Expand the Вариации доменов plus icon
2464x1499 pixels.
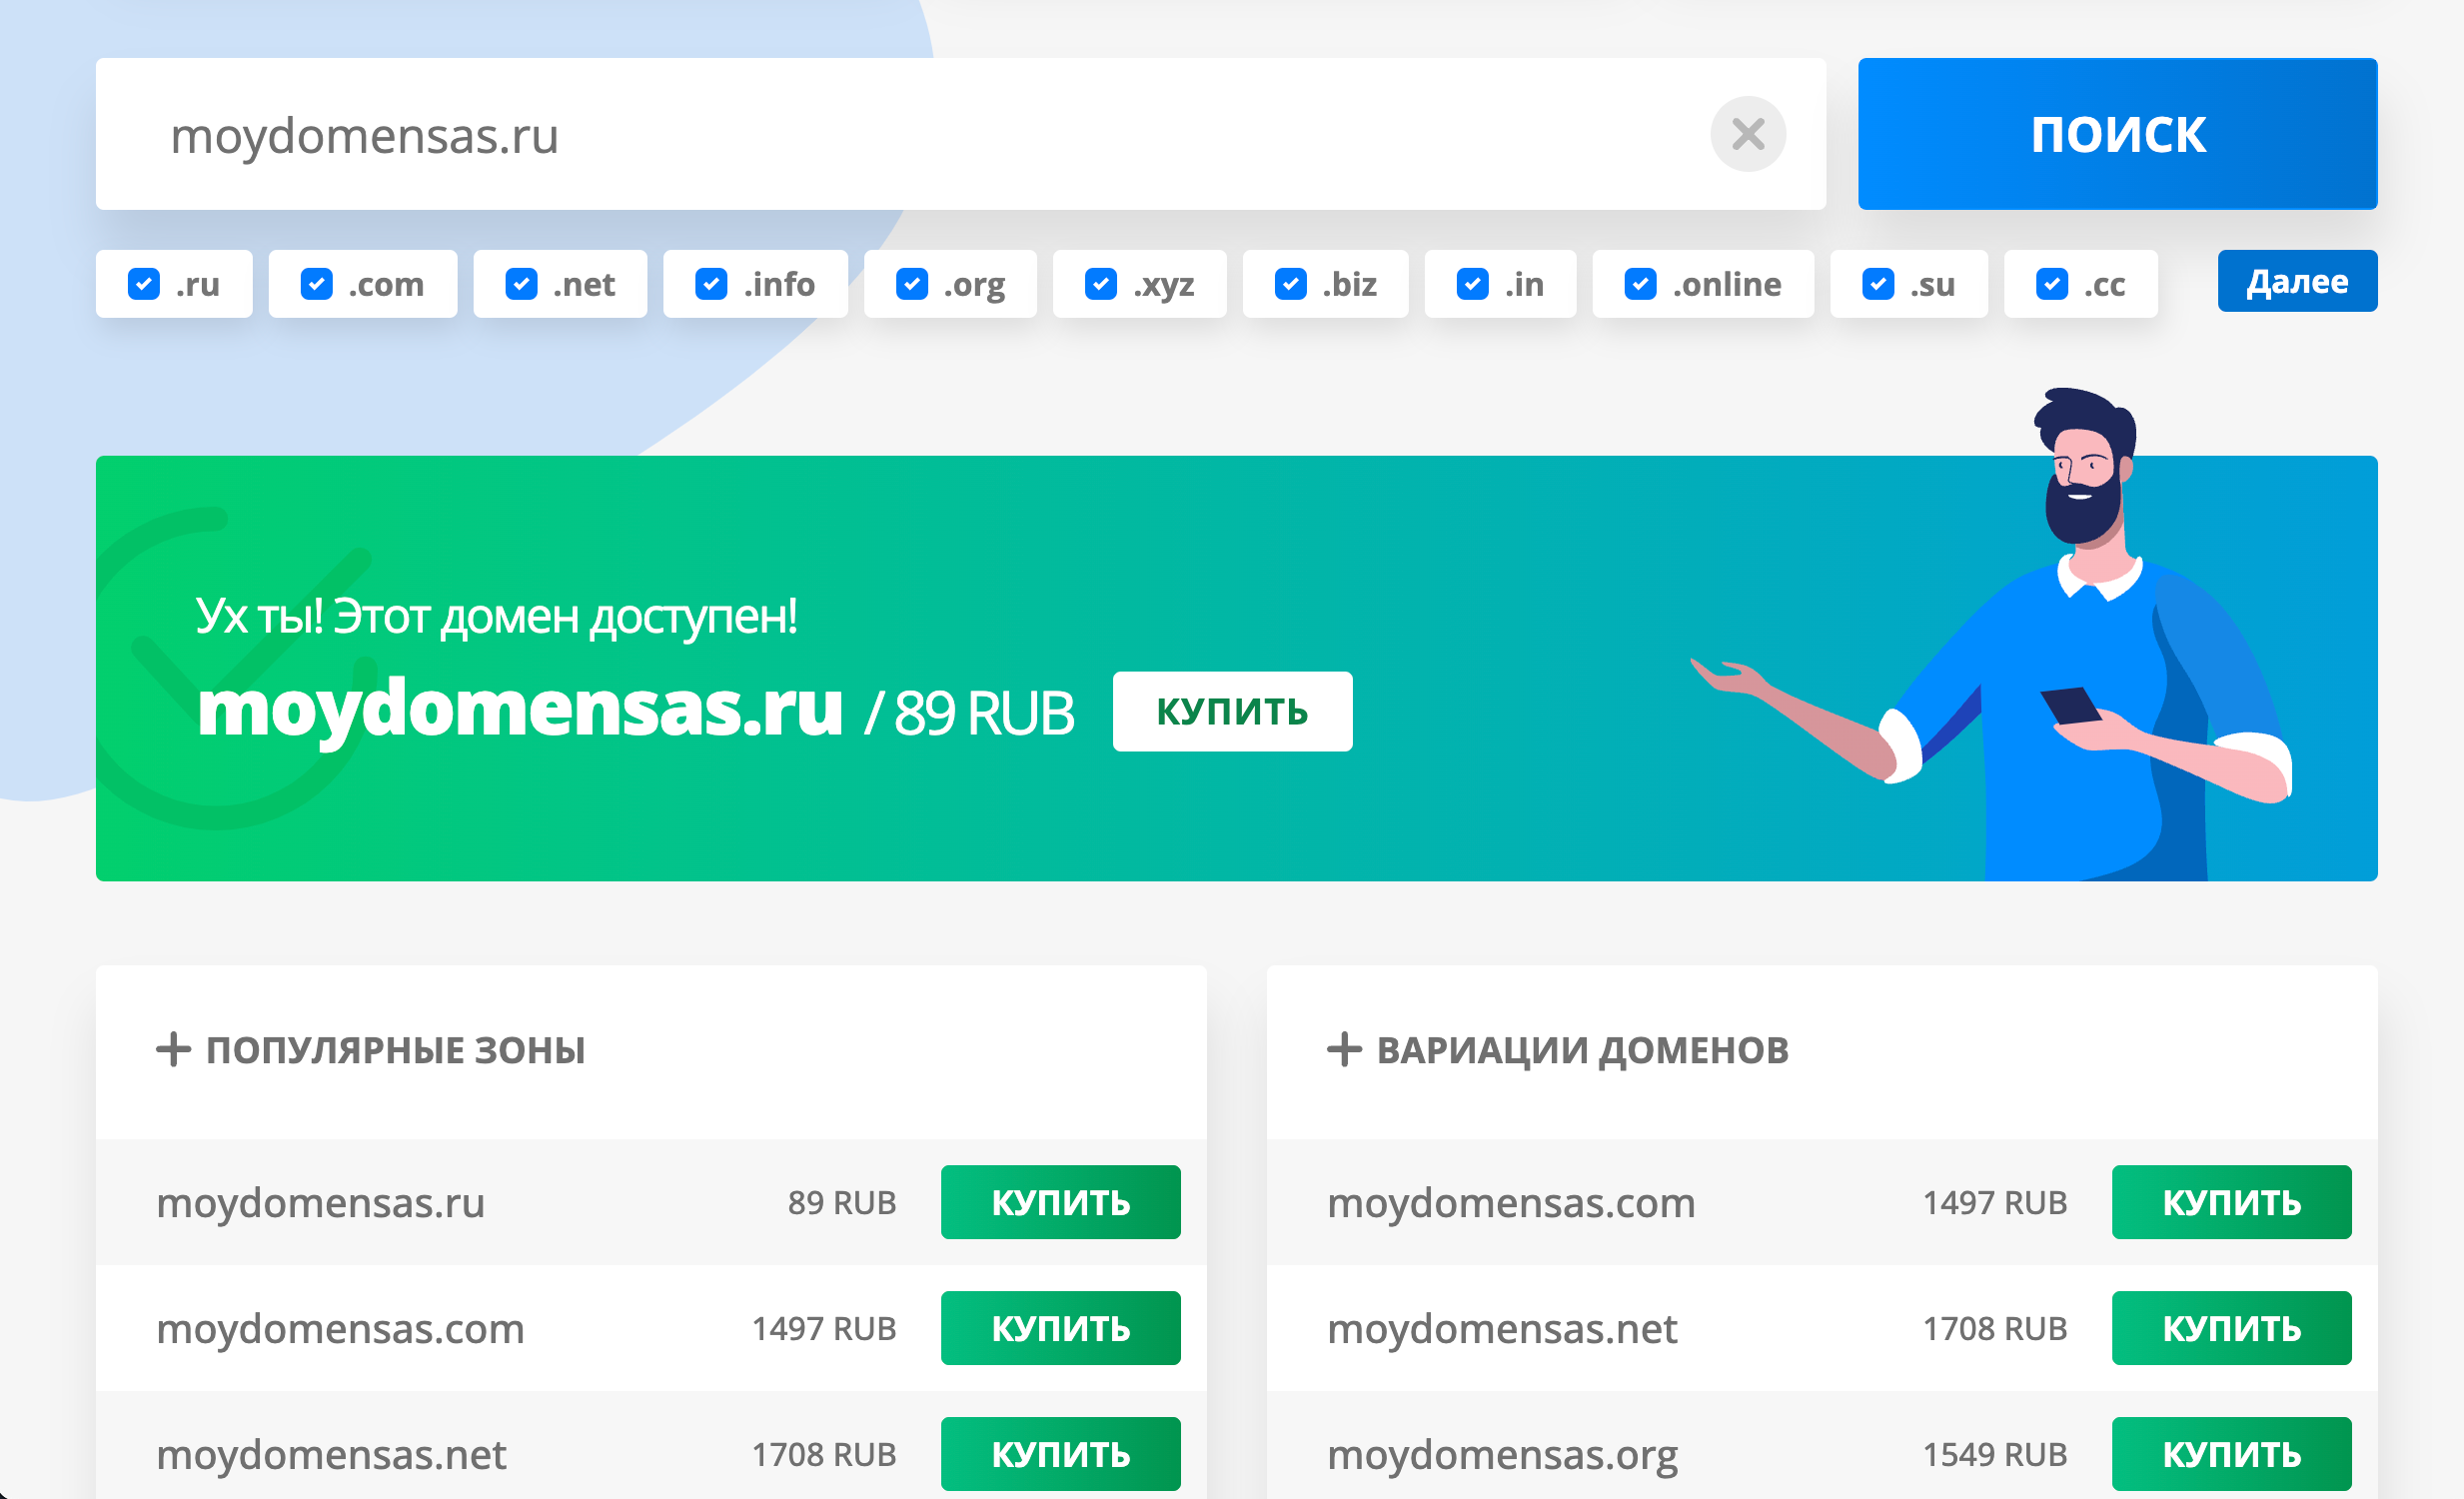[x=1343, y=1049]
